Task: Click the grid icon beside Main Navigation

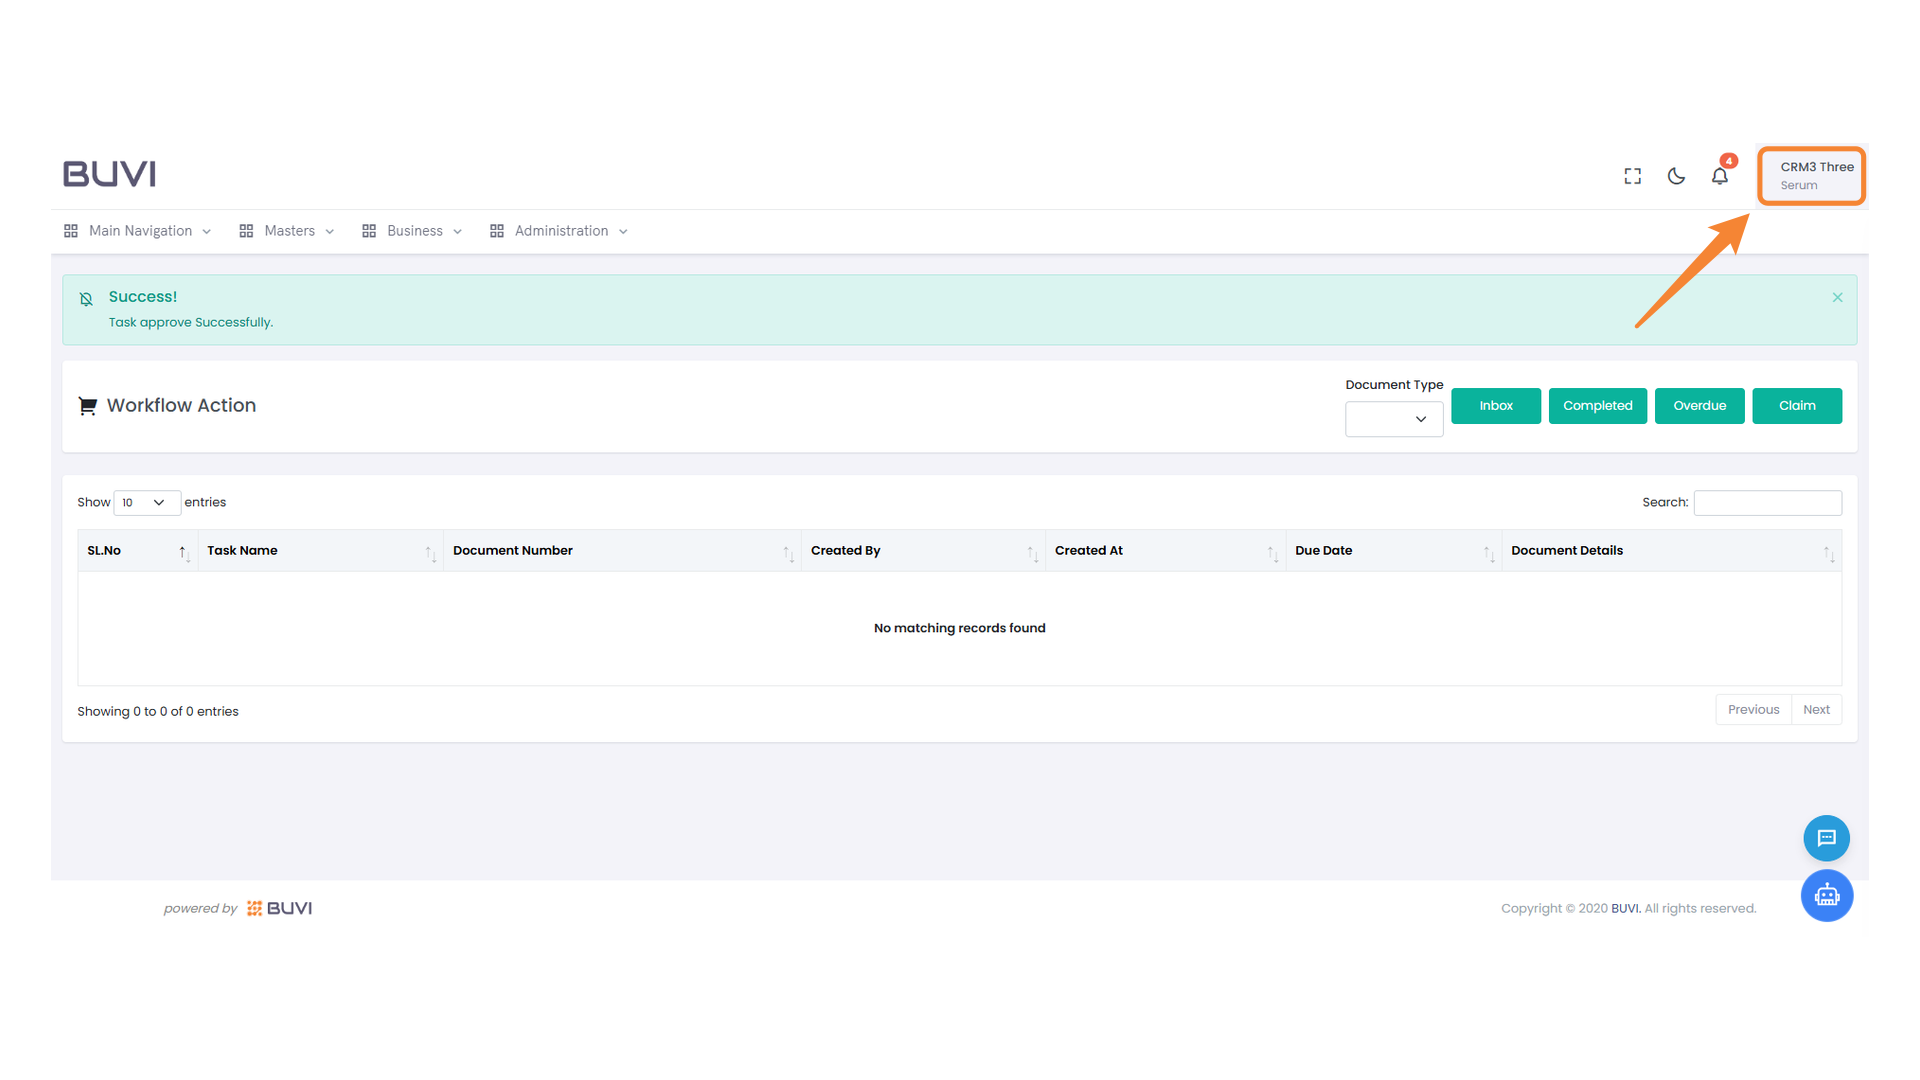Action: (70, 230)
